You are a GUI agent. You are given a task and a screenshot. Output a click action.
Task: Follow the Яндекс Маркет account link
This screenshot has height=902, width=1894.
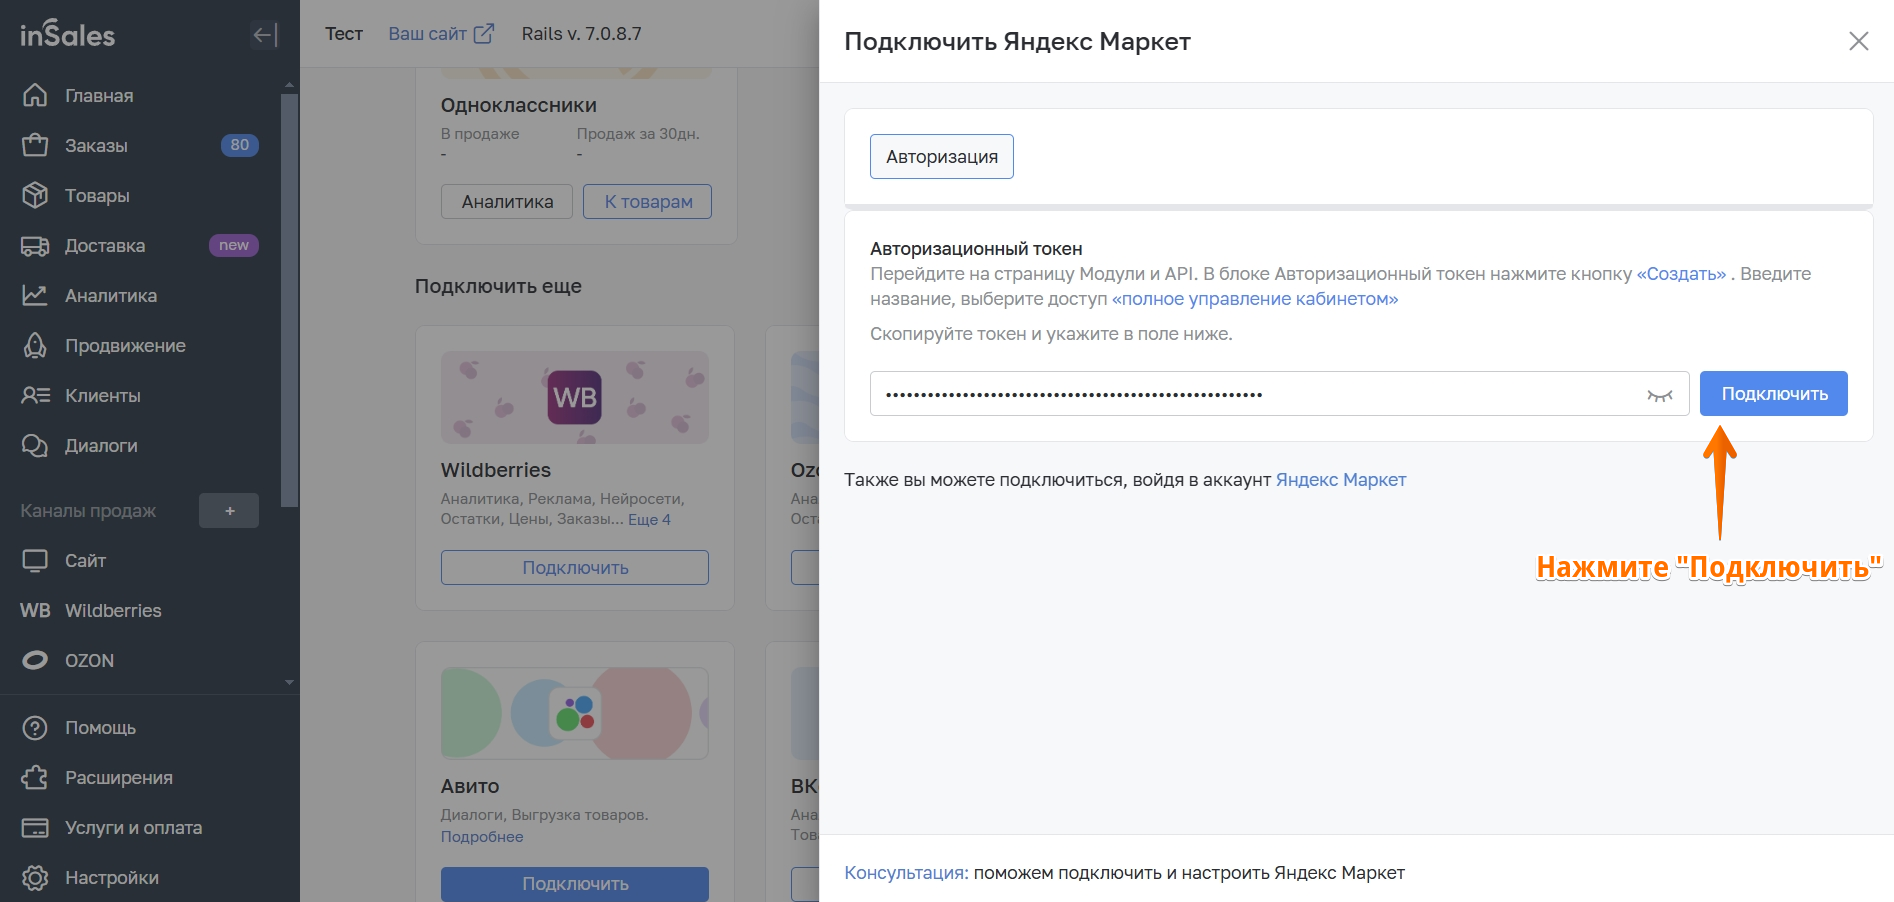click(1340, 480)
